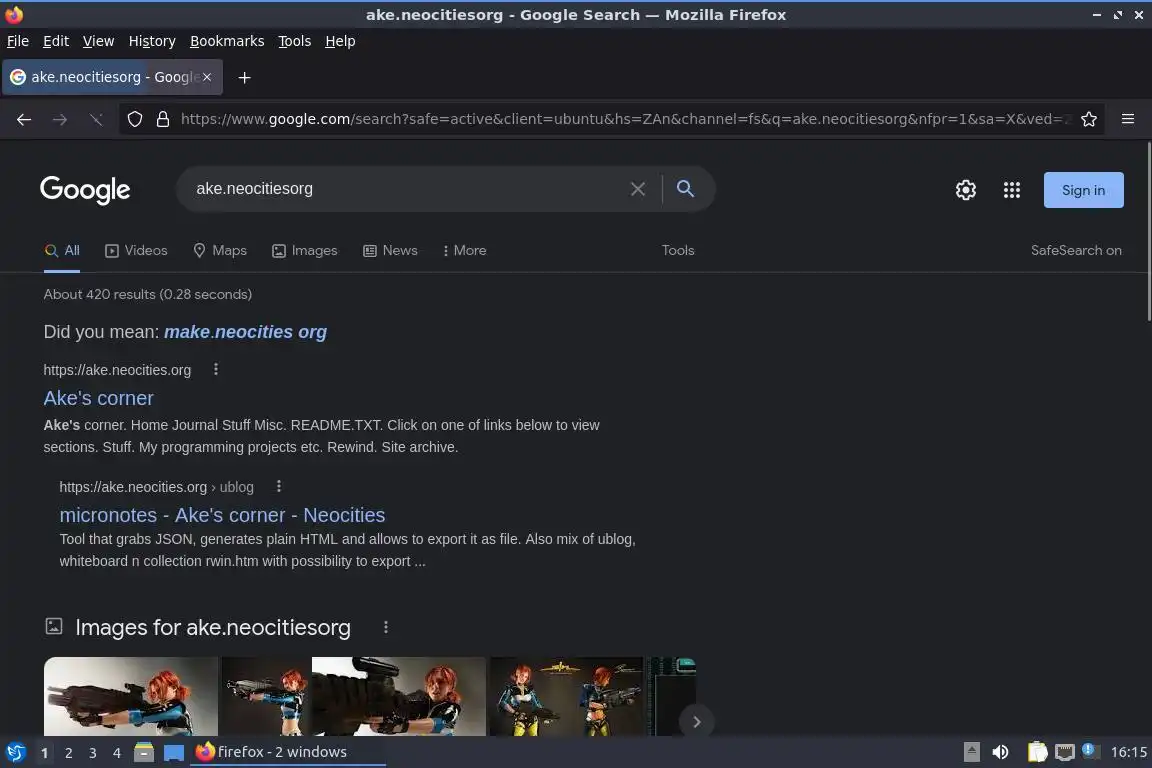This screenshot has width=1152, height=768.
Task: Open the View menu
Action: 98,41
